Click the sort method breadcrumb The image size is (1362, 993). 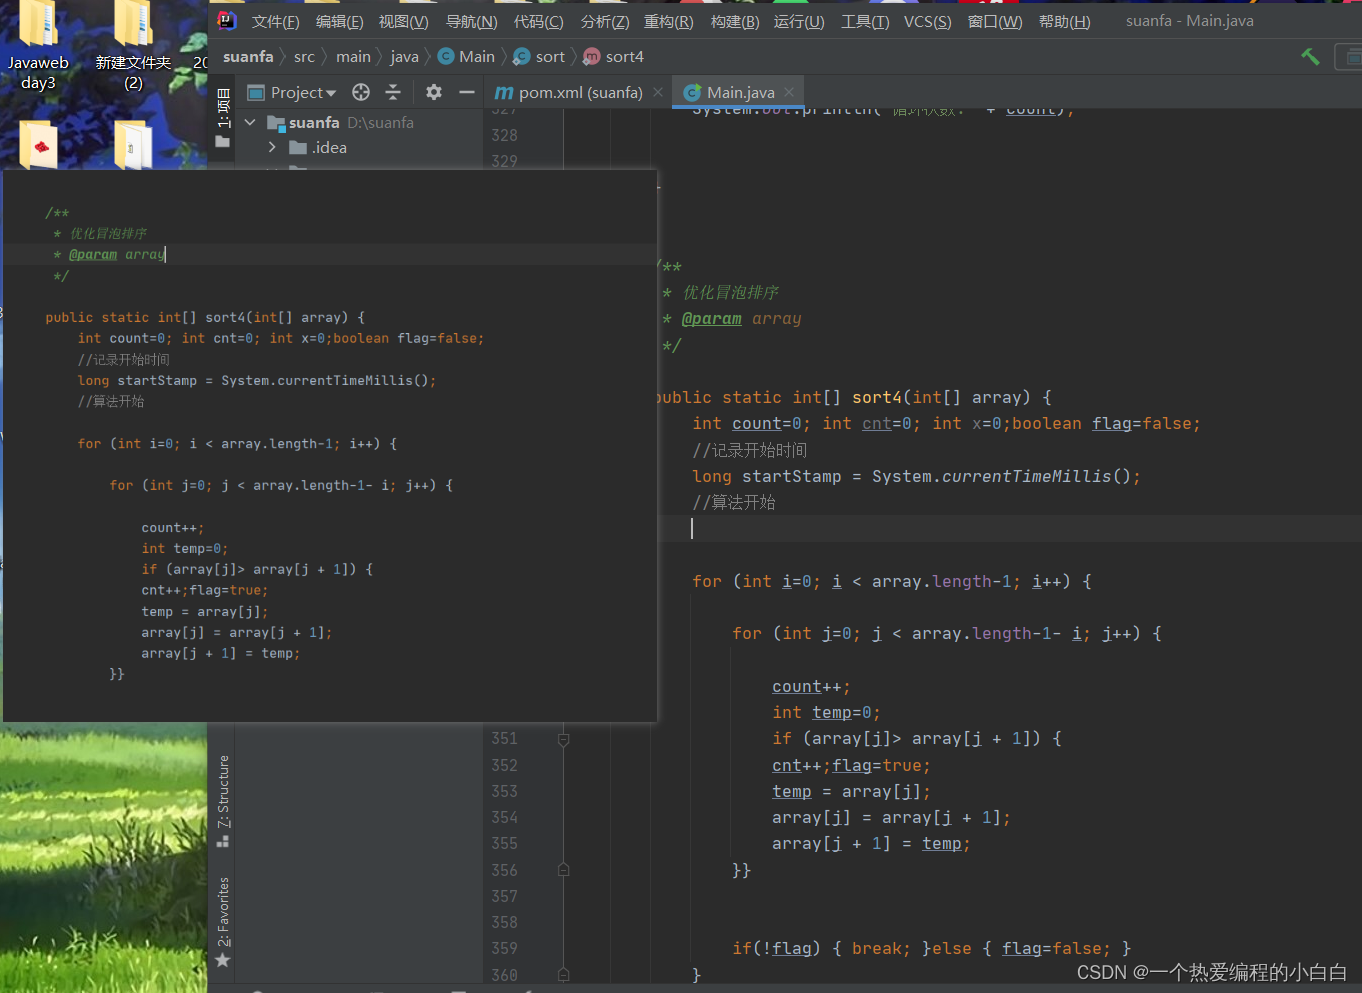pos(539,57)
